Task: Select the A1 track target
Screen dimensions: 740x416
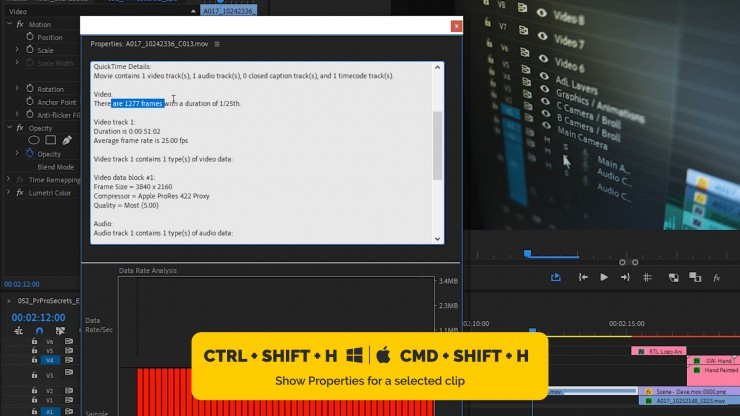Action: [x=50, y=412]
